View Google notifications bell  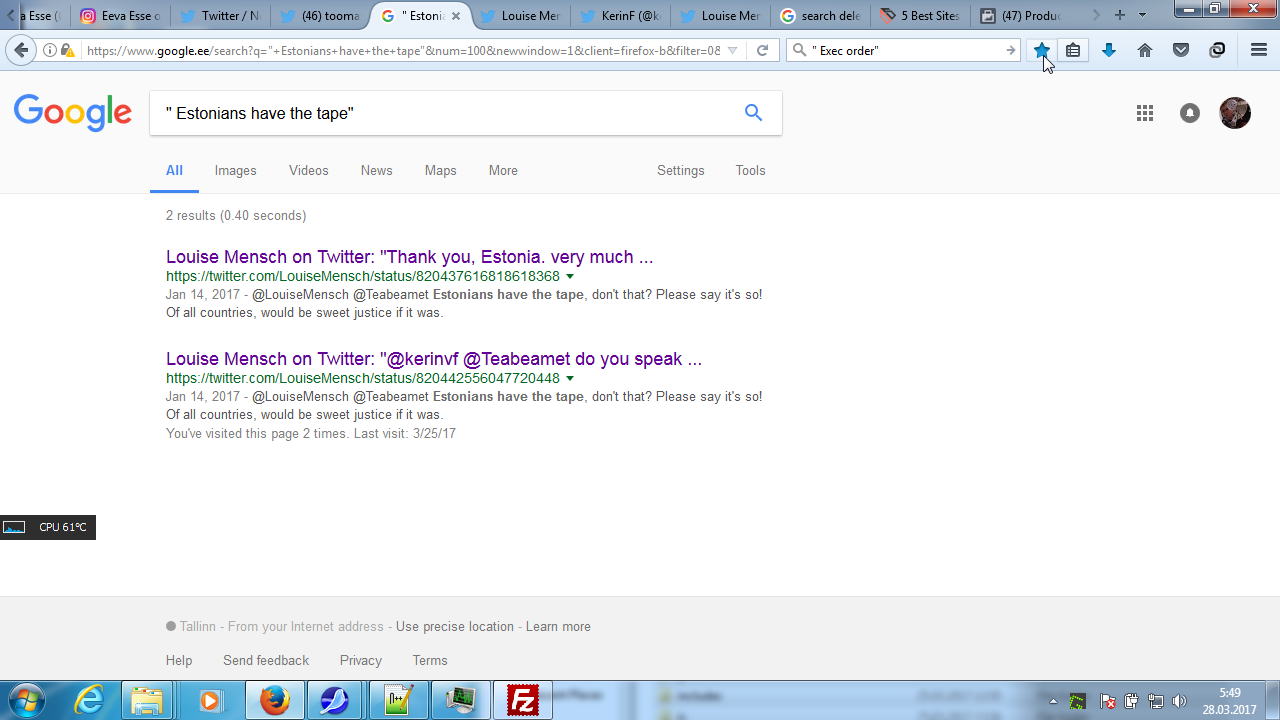coord(1190,113)
